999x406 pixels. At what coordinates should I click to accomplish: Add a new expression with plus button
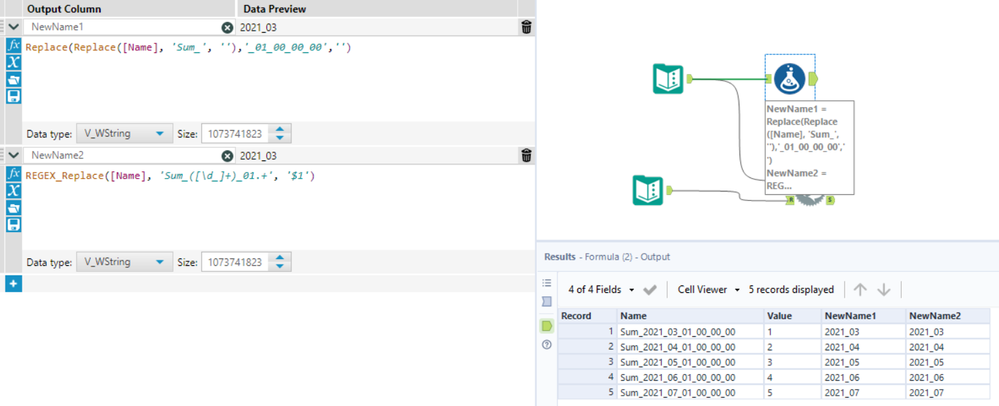pyautogui.click(x=13, y=284)
